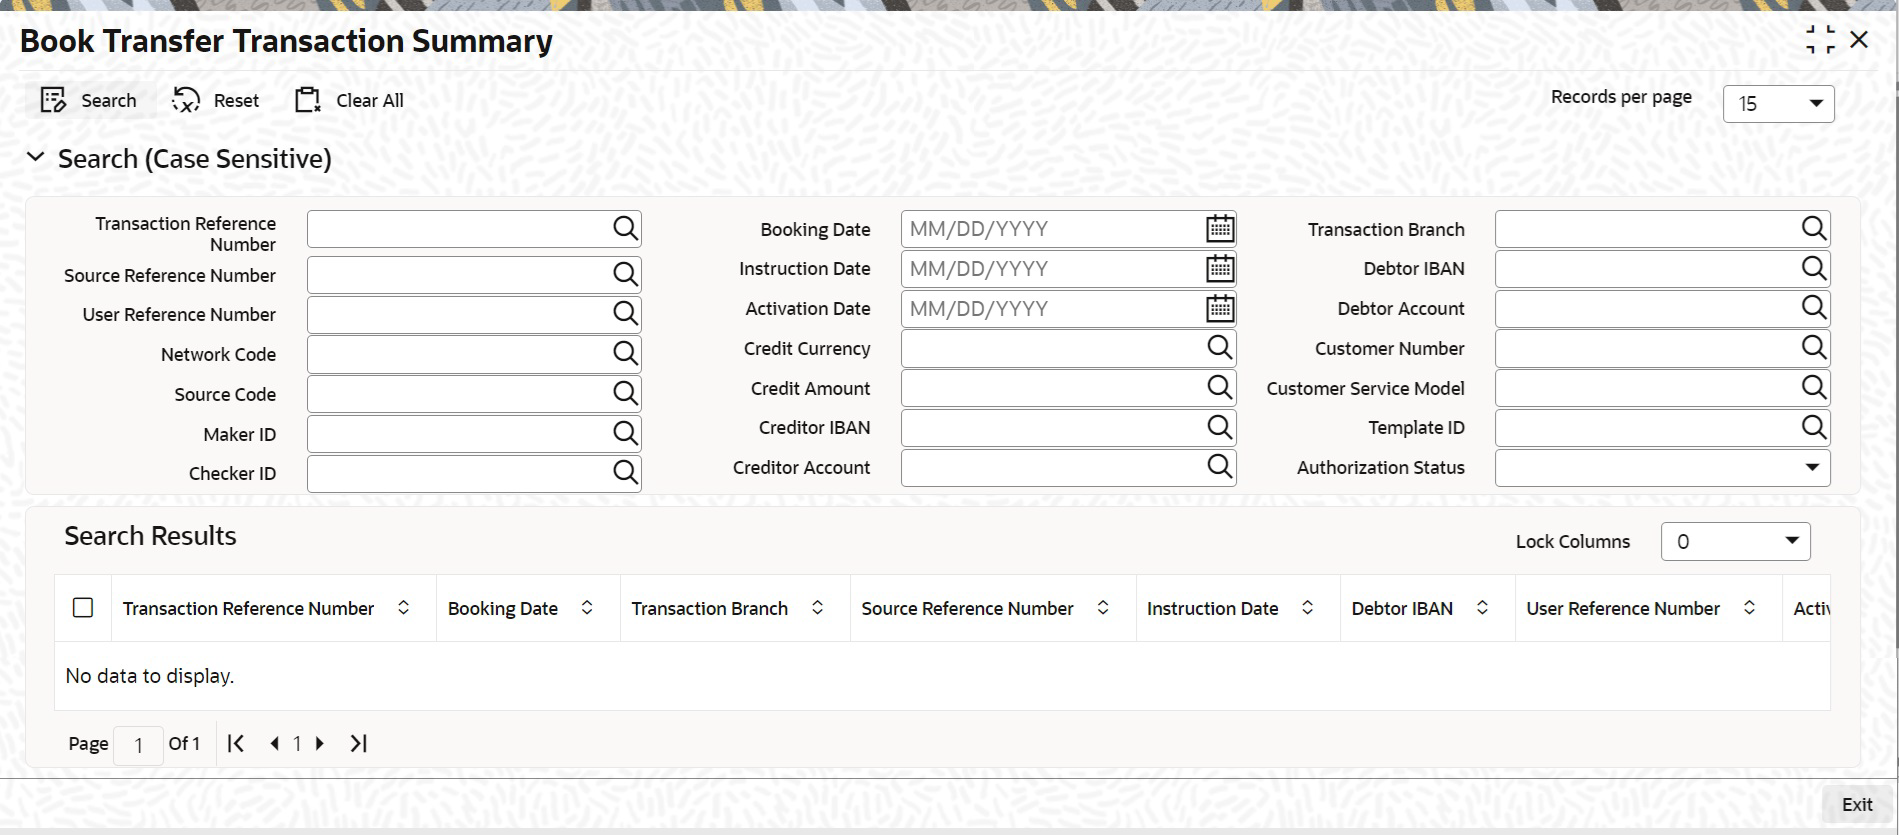Click search icon beside Maker ID

pos(625,434)
